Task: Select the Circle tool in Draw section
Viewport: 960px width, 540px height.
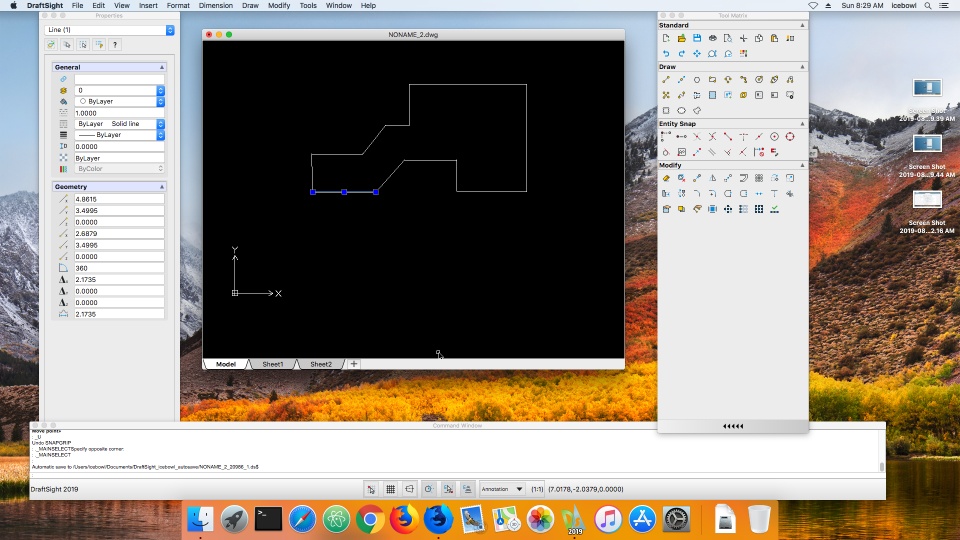Action: [x=697, y=80]
